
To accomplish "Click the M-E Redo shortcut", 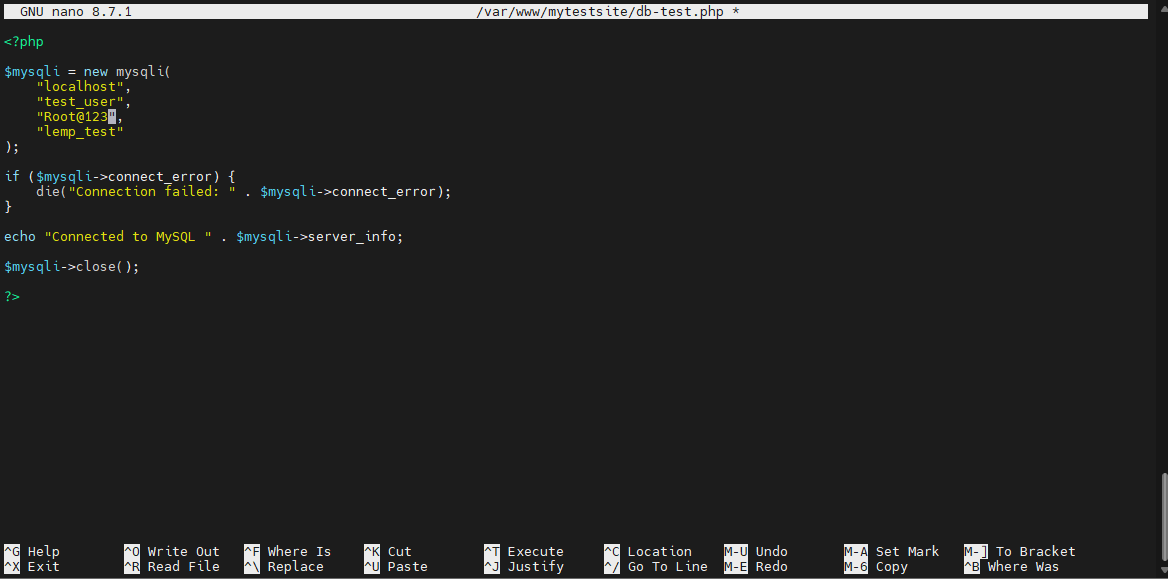I will click(x=756, y=566).
